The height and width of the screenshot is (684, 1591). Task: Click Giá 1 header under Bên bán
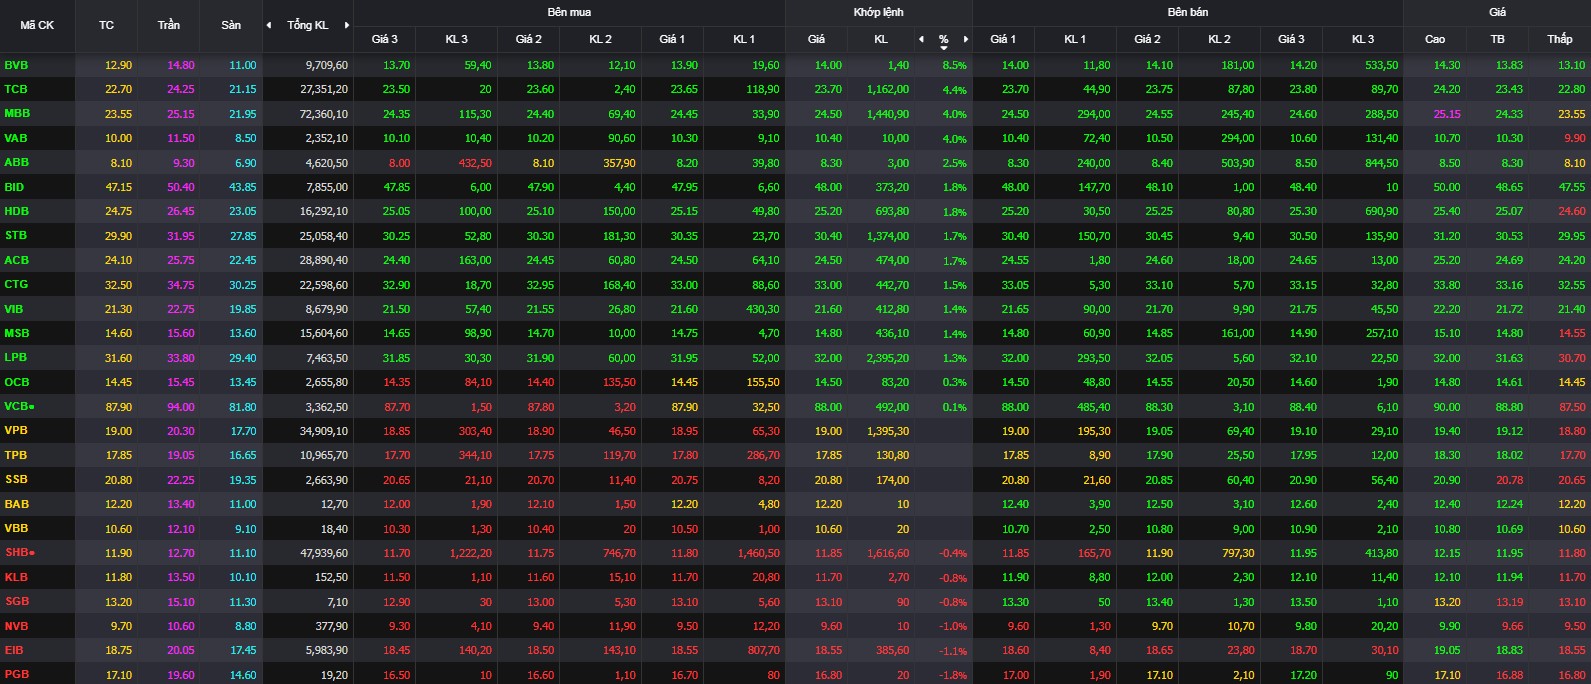coord(1003,39)
